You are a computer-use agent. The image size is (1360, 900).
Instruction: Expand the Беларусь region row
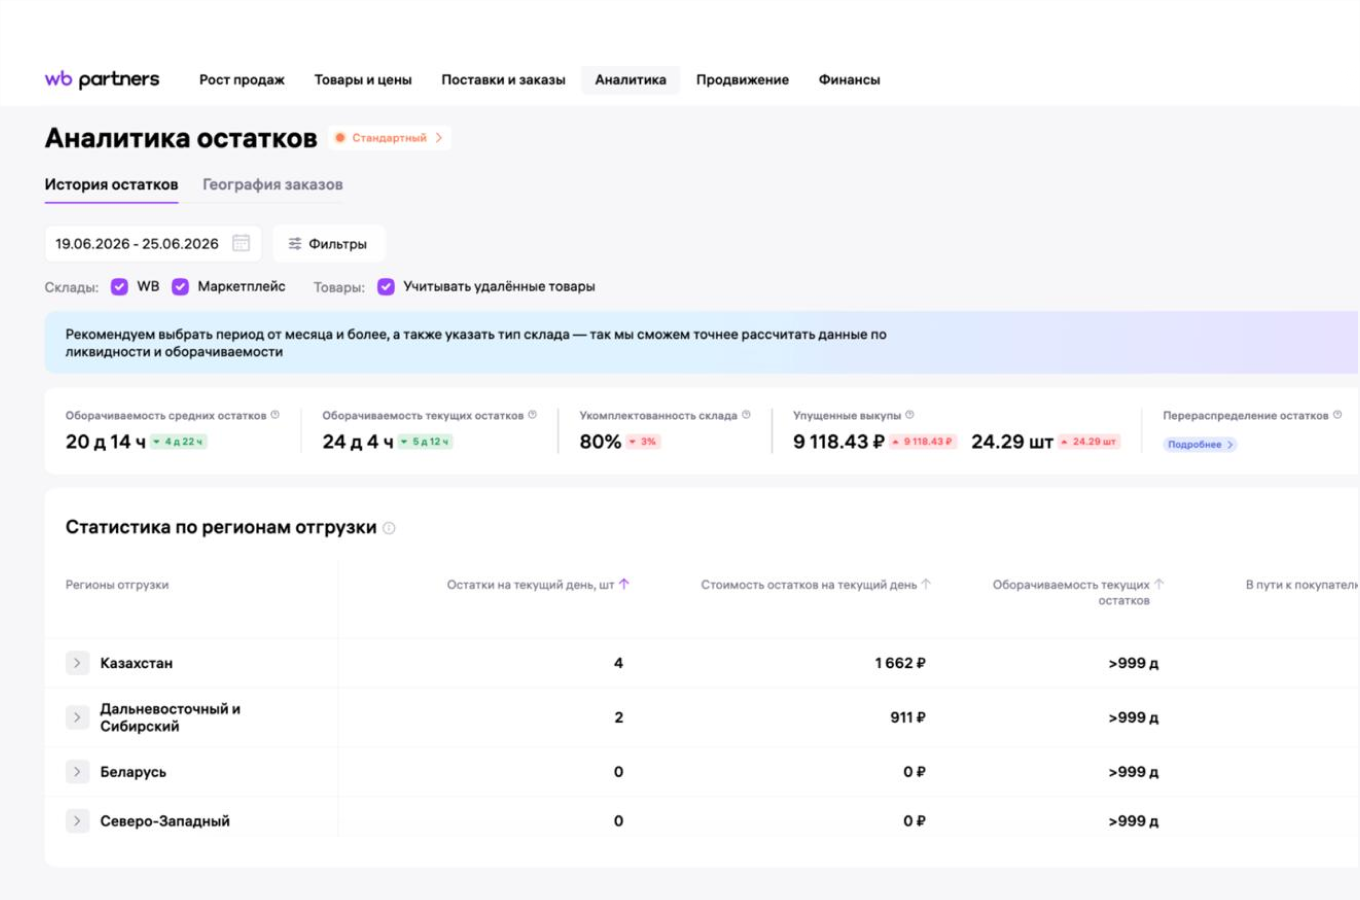click(x=77, y=771)
